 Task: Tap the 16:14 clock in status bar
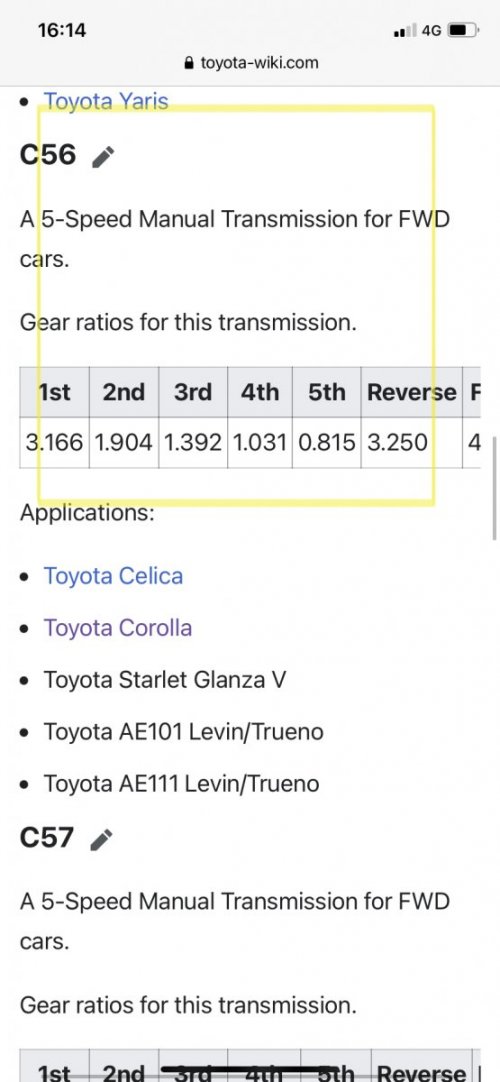tap(62, 30)
